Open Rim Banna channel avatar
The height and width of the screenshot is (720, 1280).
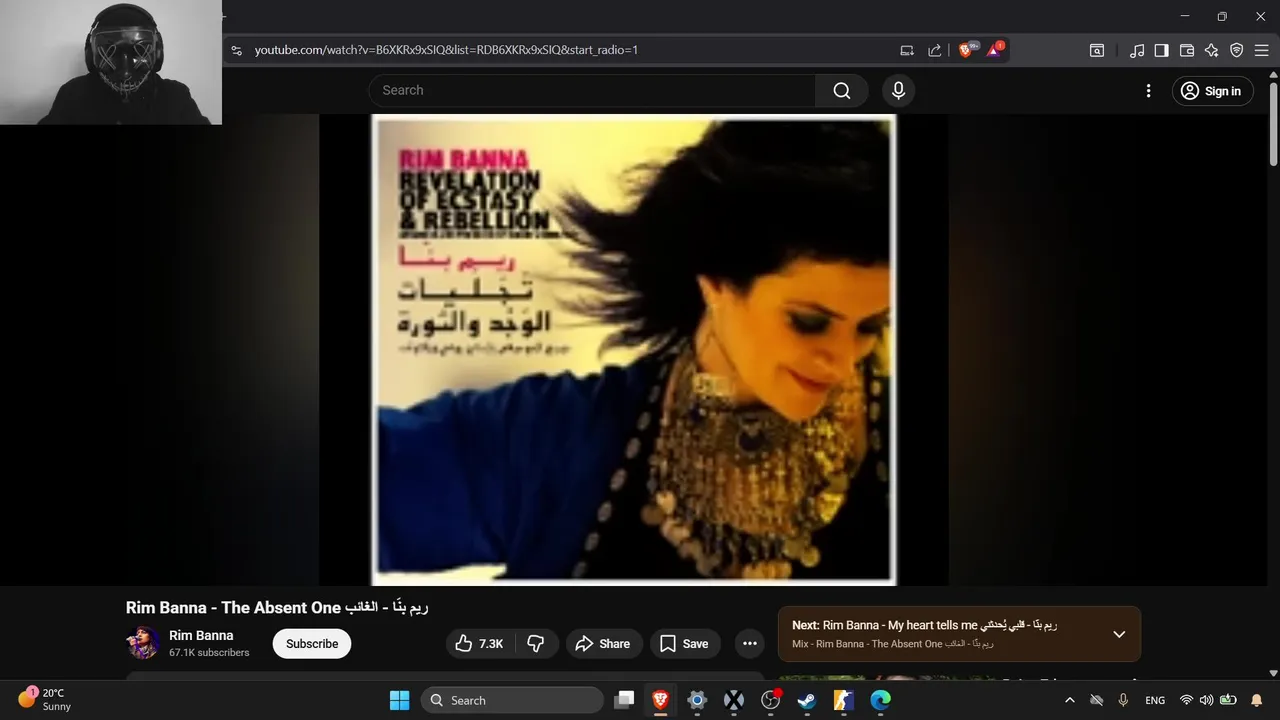[143, 643]
